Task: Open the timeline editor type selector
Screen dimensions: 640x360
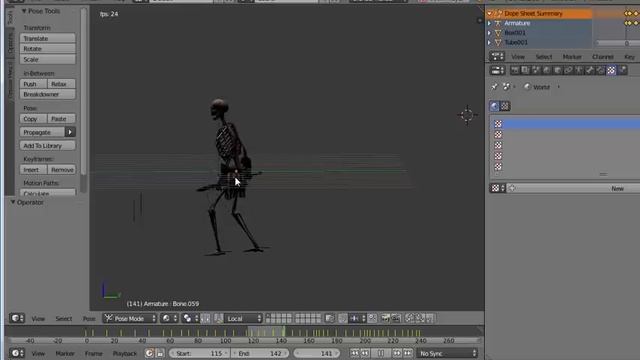Action: pyautogui.click(x=17, y=353)
